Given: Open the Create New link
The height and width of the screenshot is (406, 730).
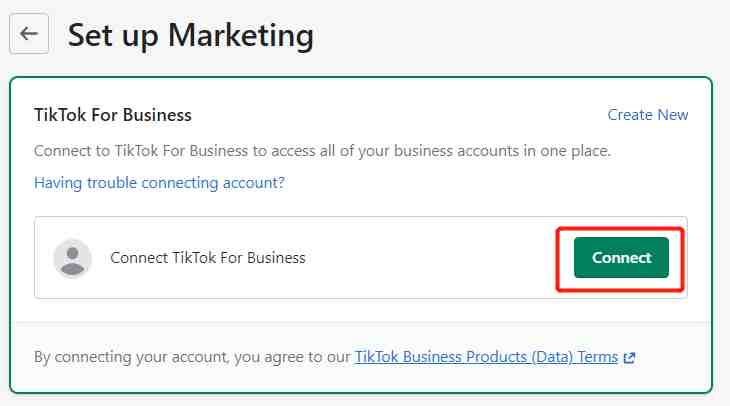Looking at the screenshot, I should coord(648,115).
